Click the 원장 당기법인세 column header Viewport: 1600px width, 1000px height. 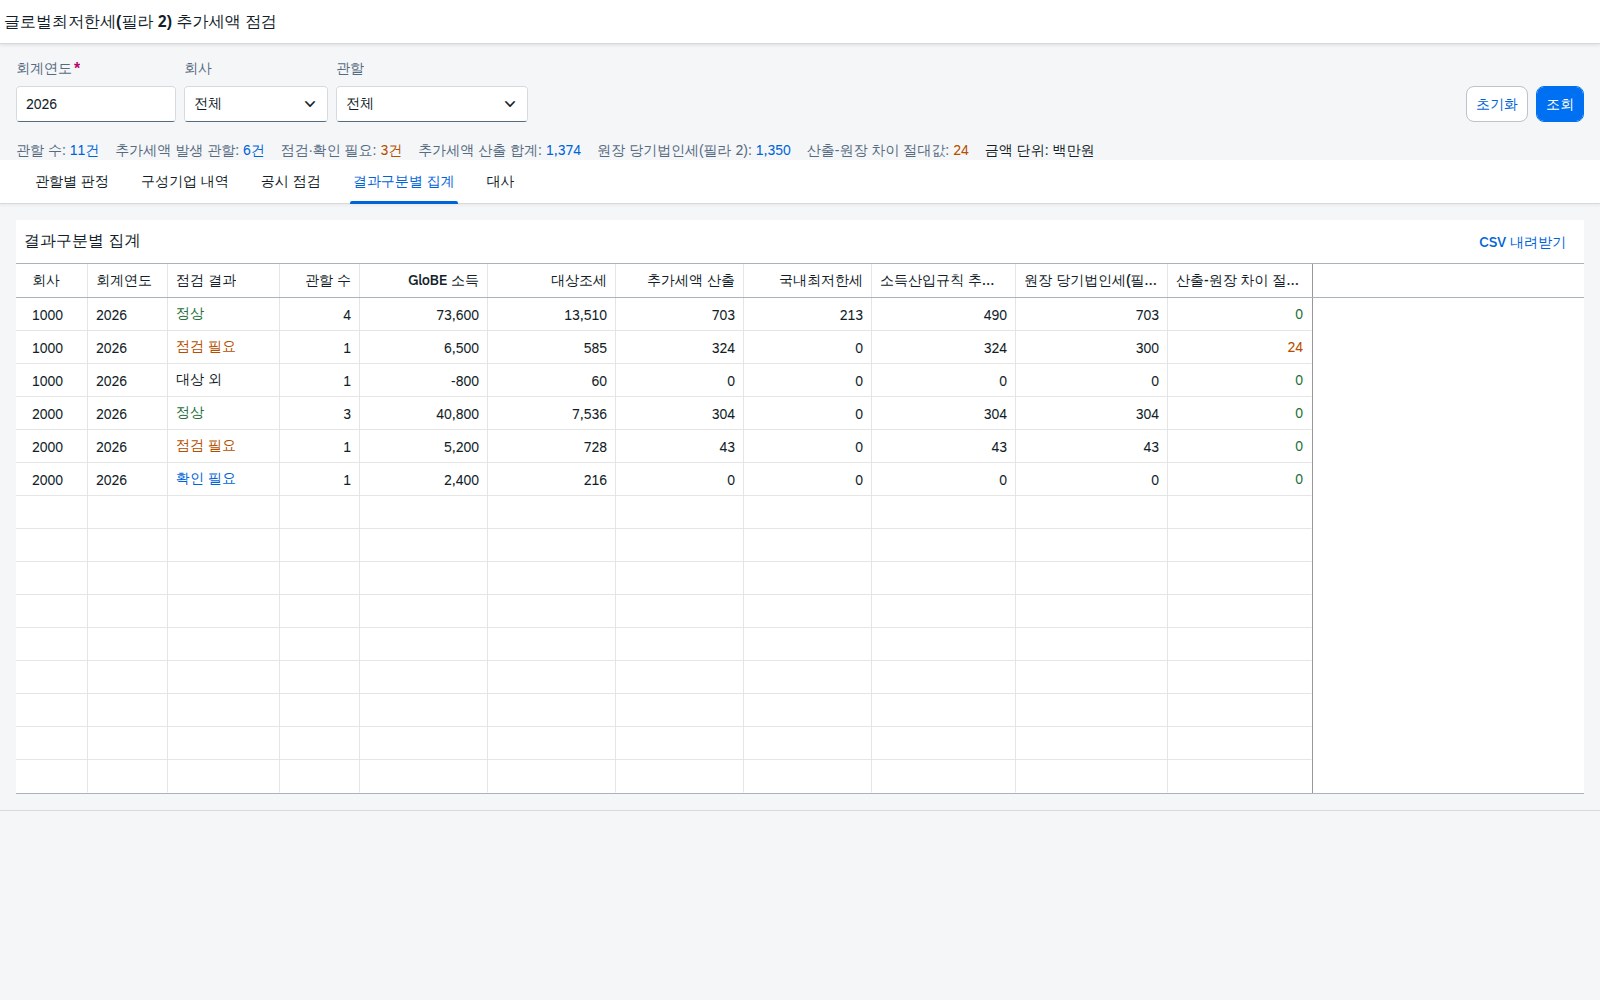point(1092,281)
